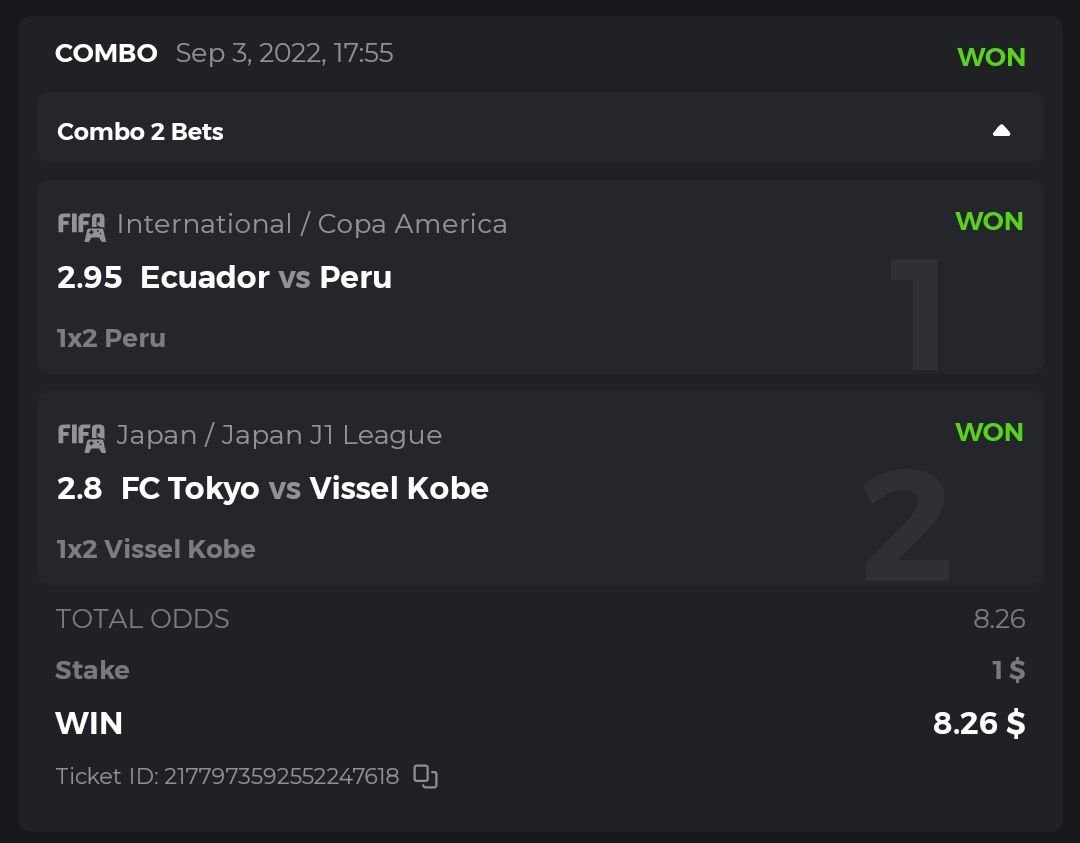Viewport: 1080px width, 843px height.
Task: Select the Ecuador team name
Action: tap(205, 277)
